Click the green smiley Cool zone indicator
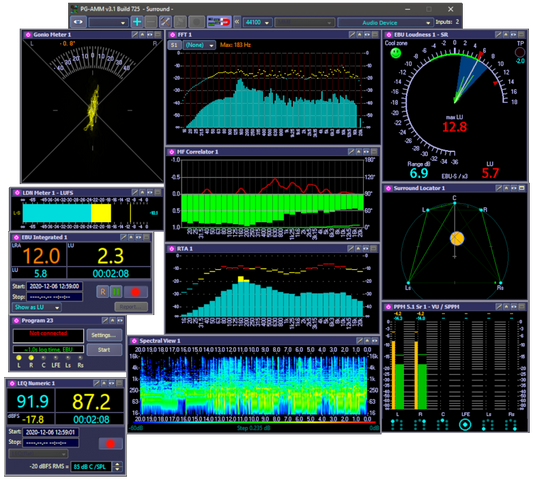Image resolution: width=533 pixels, height=480 pixels. click(396, 53)
